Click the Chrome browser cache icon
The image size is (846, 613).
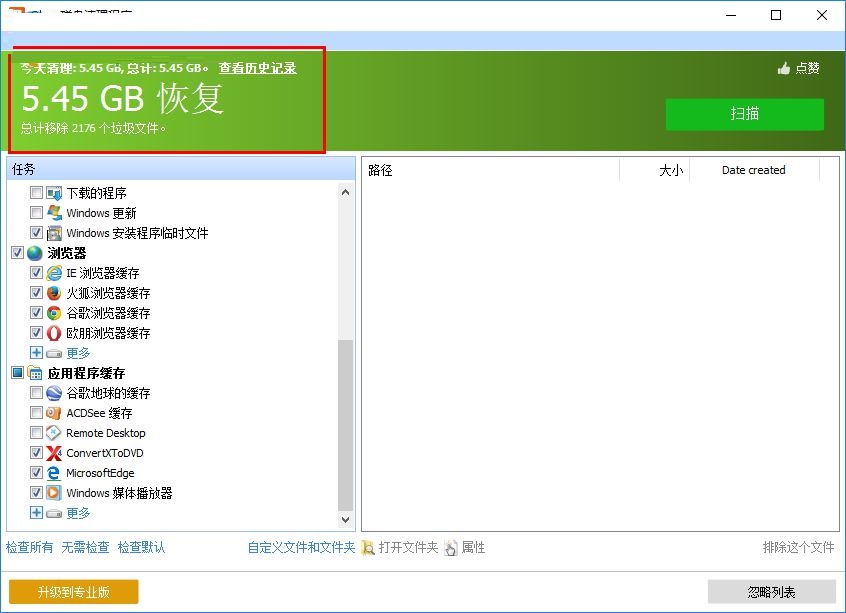[x=53, y=313]
